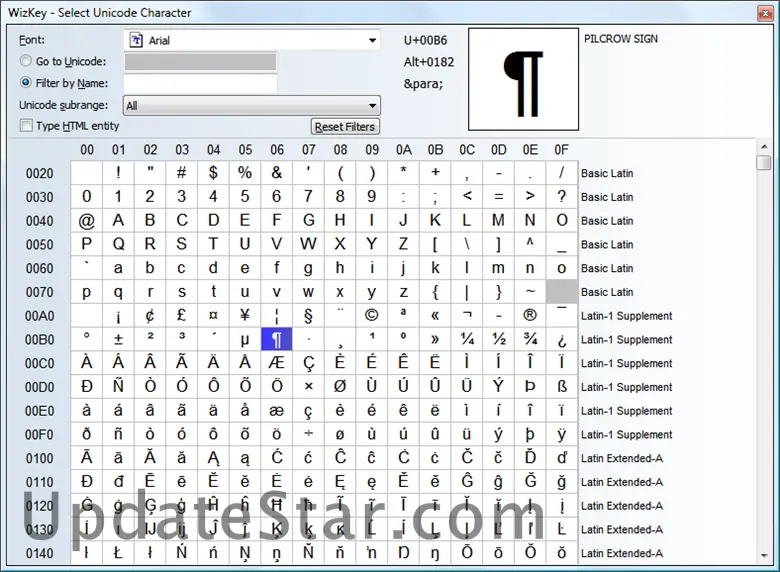The height and width of the screenshot is (572, 780).
Task: Select the digit 7 character
Action: point(308,196)
